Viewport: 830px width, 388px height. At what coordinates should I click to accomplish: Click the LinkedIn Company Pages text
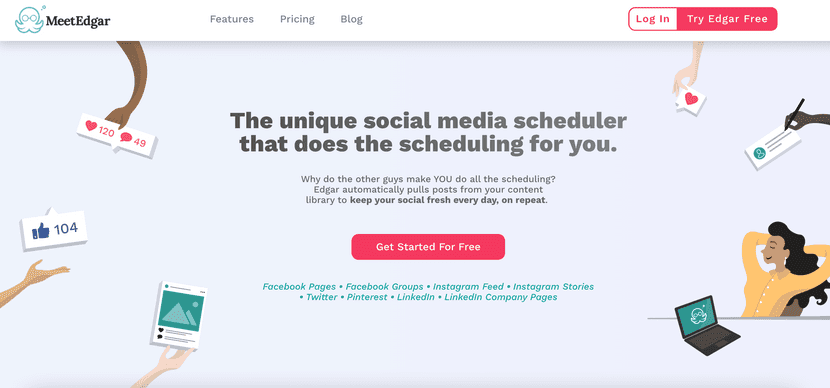tap(501, 297)
